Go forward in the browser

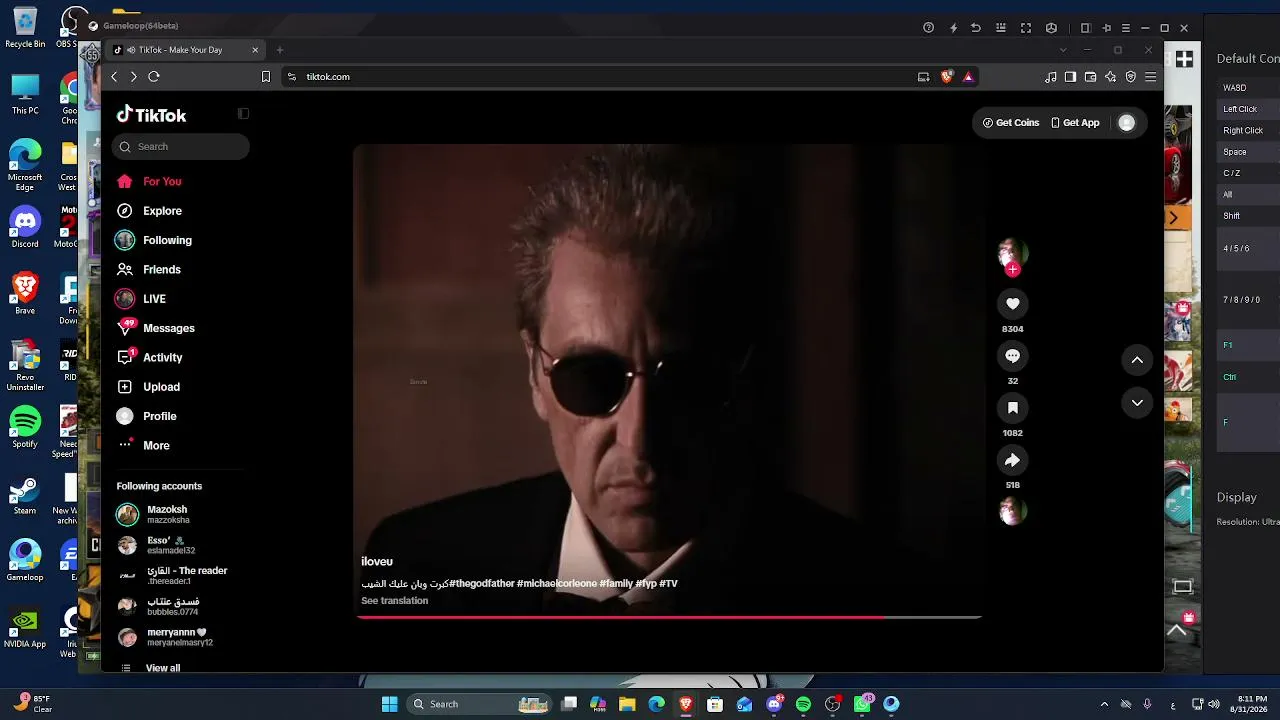133,77
